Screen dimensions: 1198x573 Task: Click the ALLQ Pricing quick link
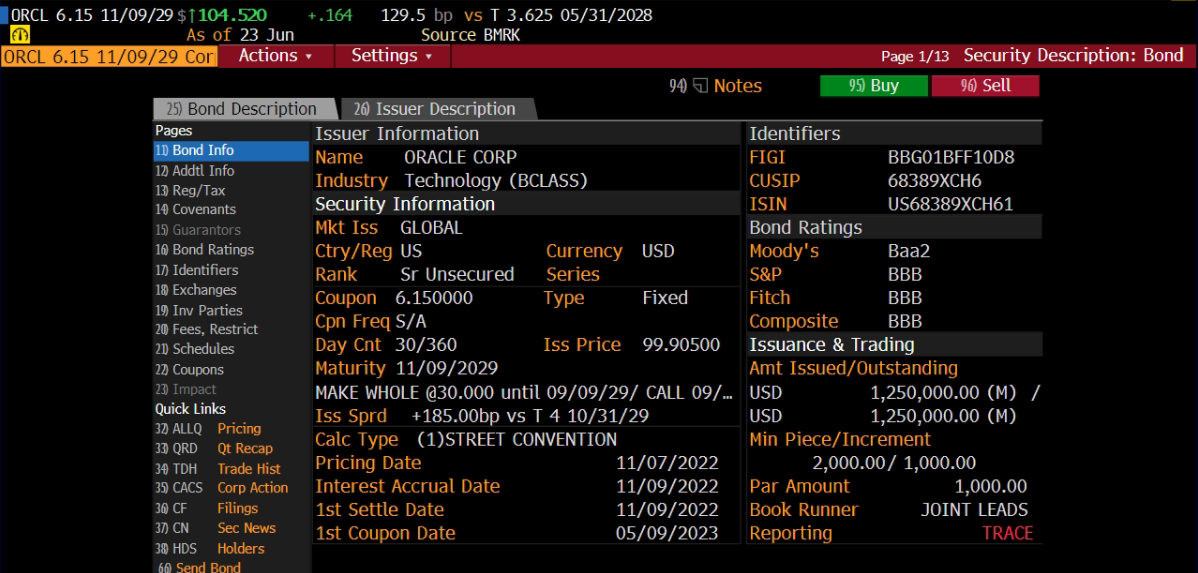[208, 429]
